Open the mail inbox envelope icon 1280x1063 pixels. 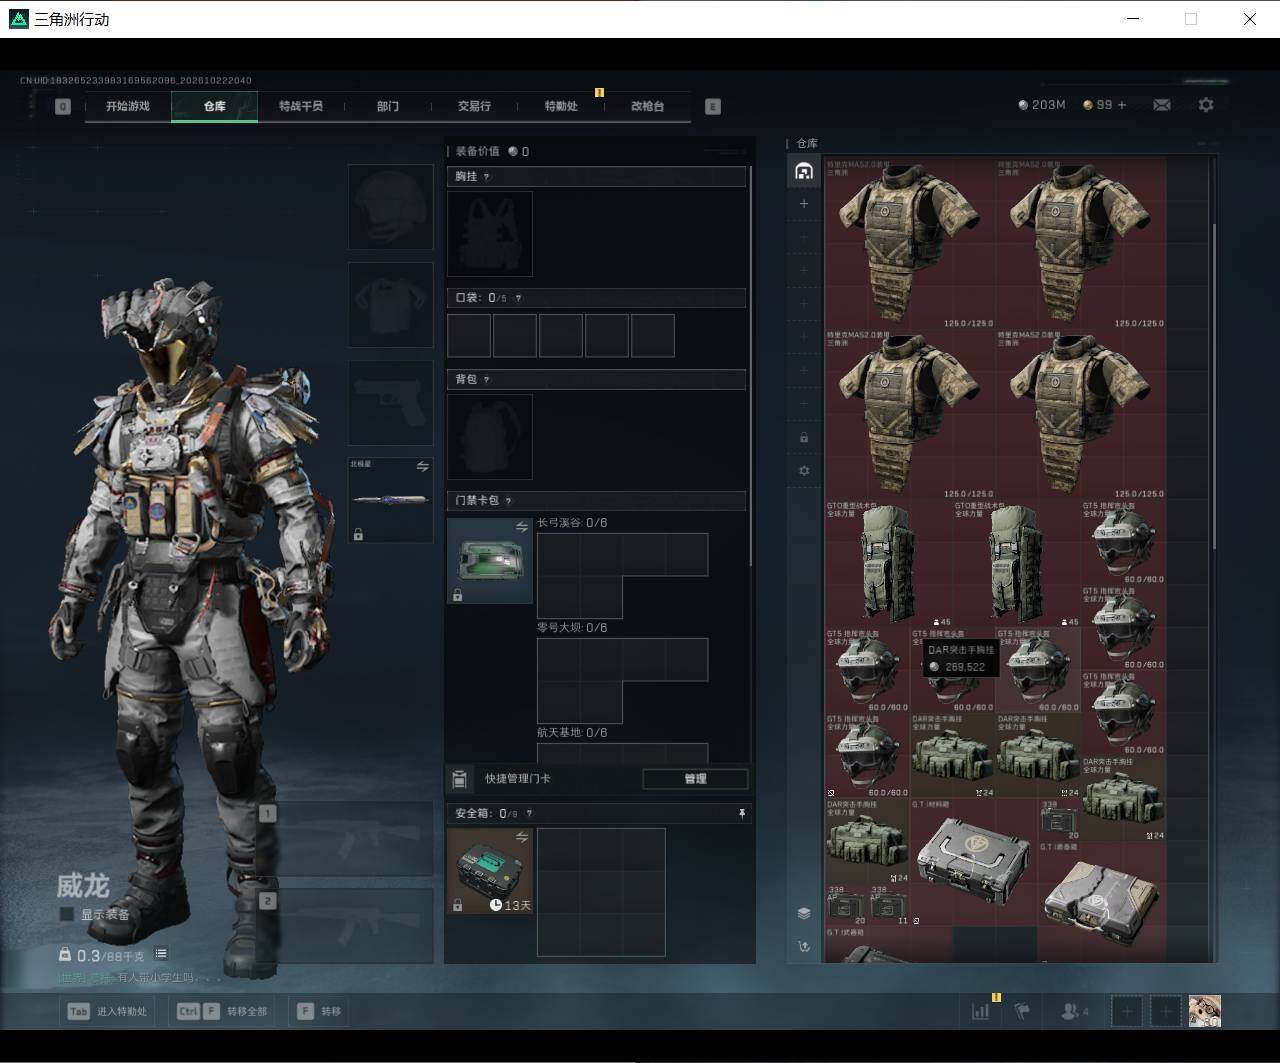[x=1161, y=105]
